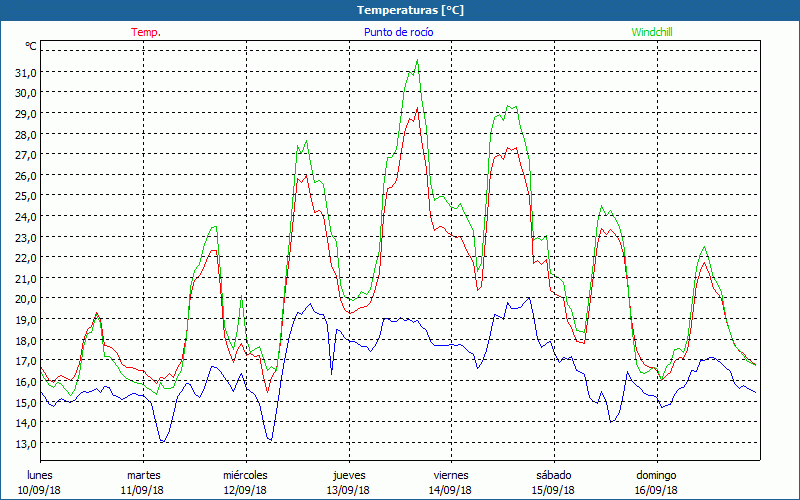Select the blue Punto de rocío legend label
The width and height of the screenshot is (800, 500).
(398, 32)
